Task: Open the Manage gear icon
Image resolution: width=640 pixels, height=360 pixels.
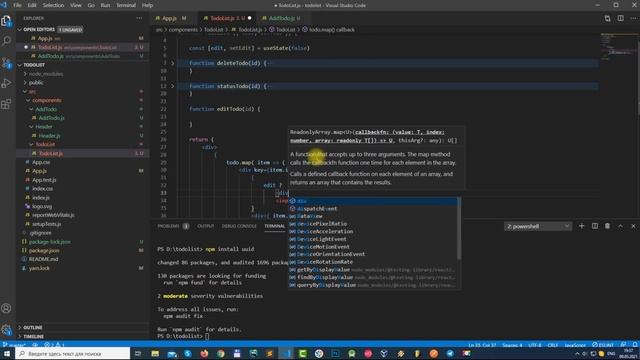Action: pos(7,330)
